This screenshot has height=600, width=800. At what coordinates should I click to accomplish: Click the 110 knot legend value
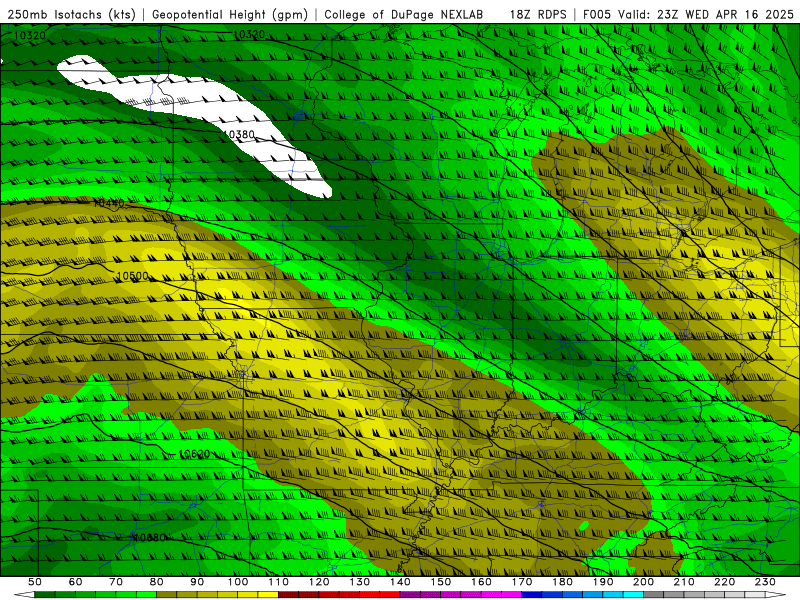point(279,582)
